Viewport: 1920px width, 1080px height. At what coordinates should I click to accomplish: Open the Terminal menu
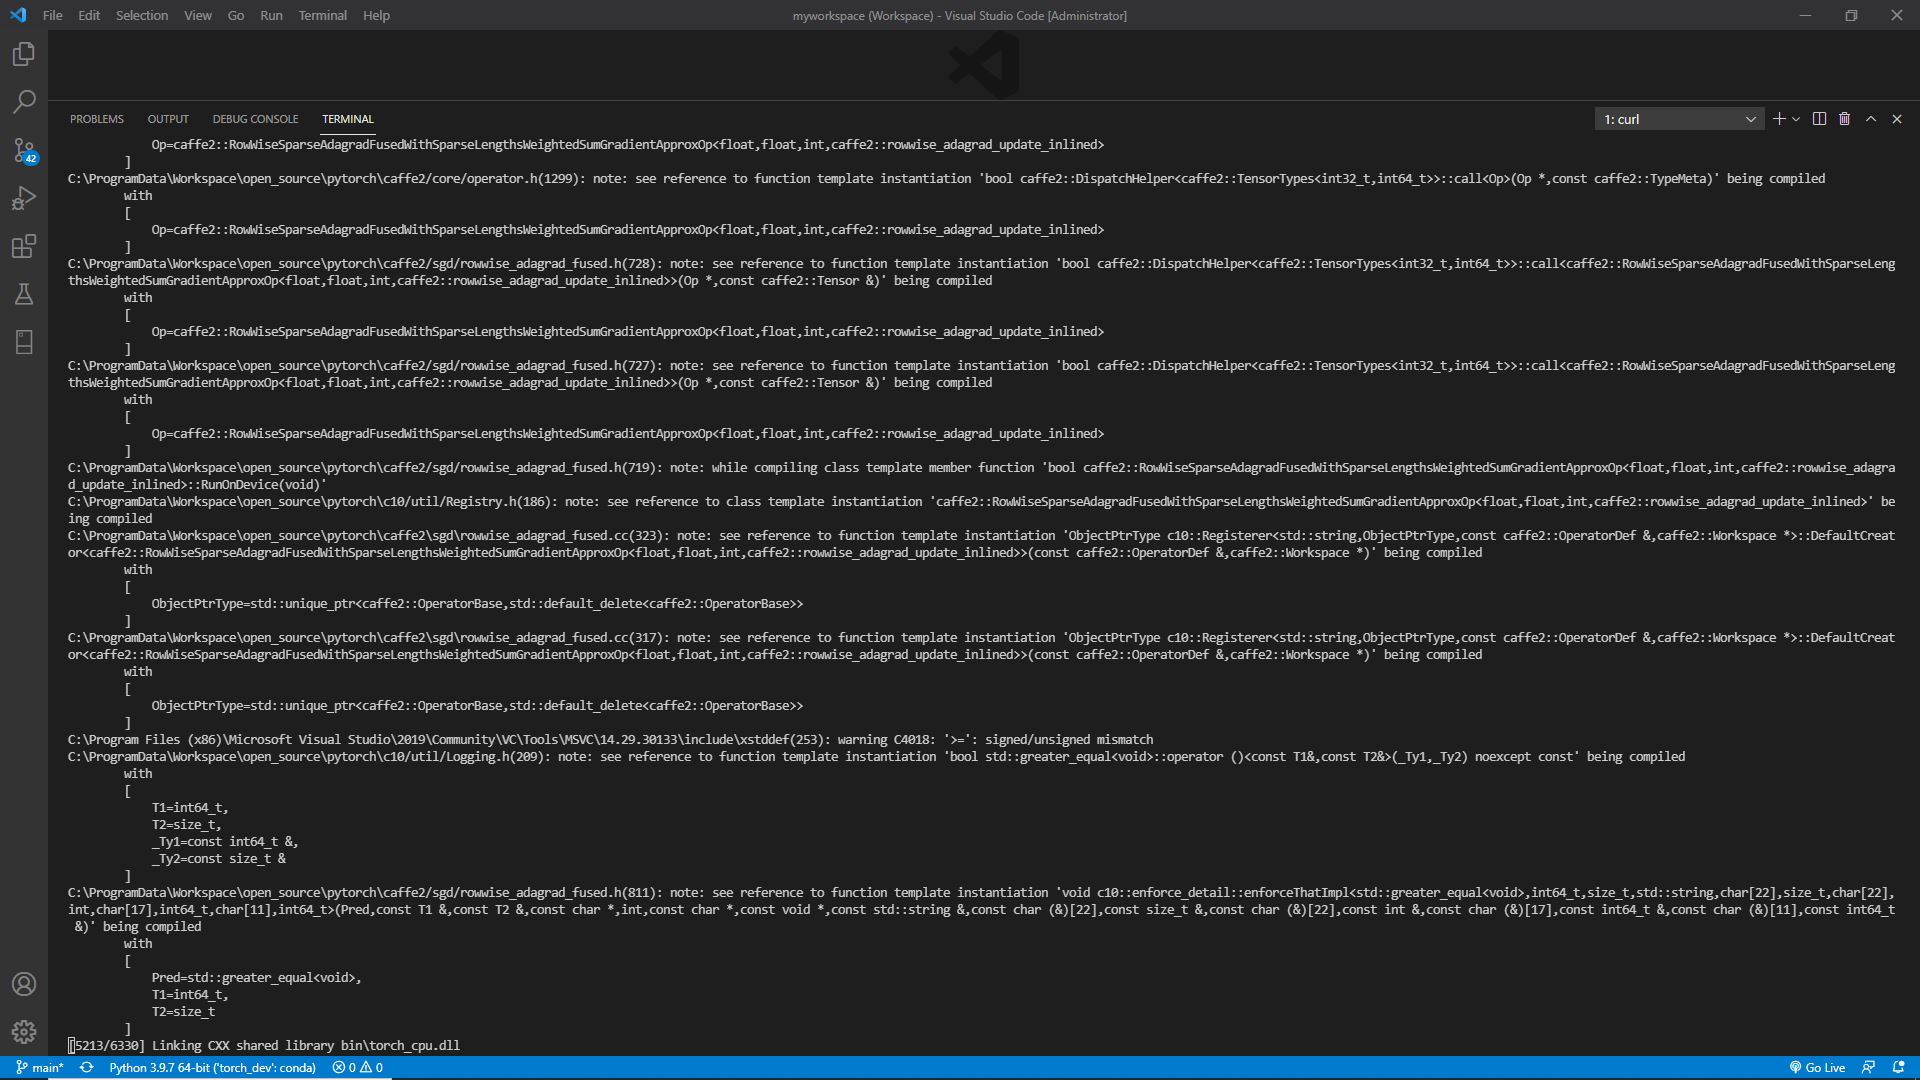322,15
